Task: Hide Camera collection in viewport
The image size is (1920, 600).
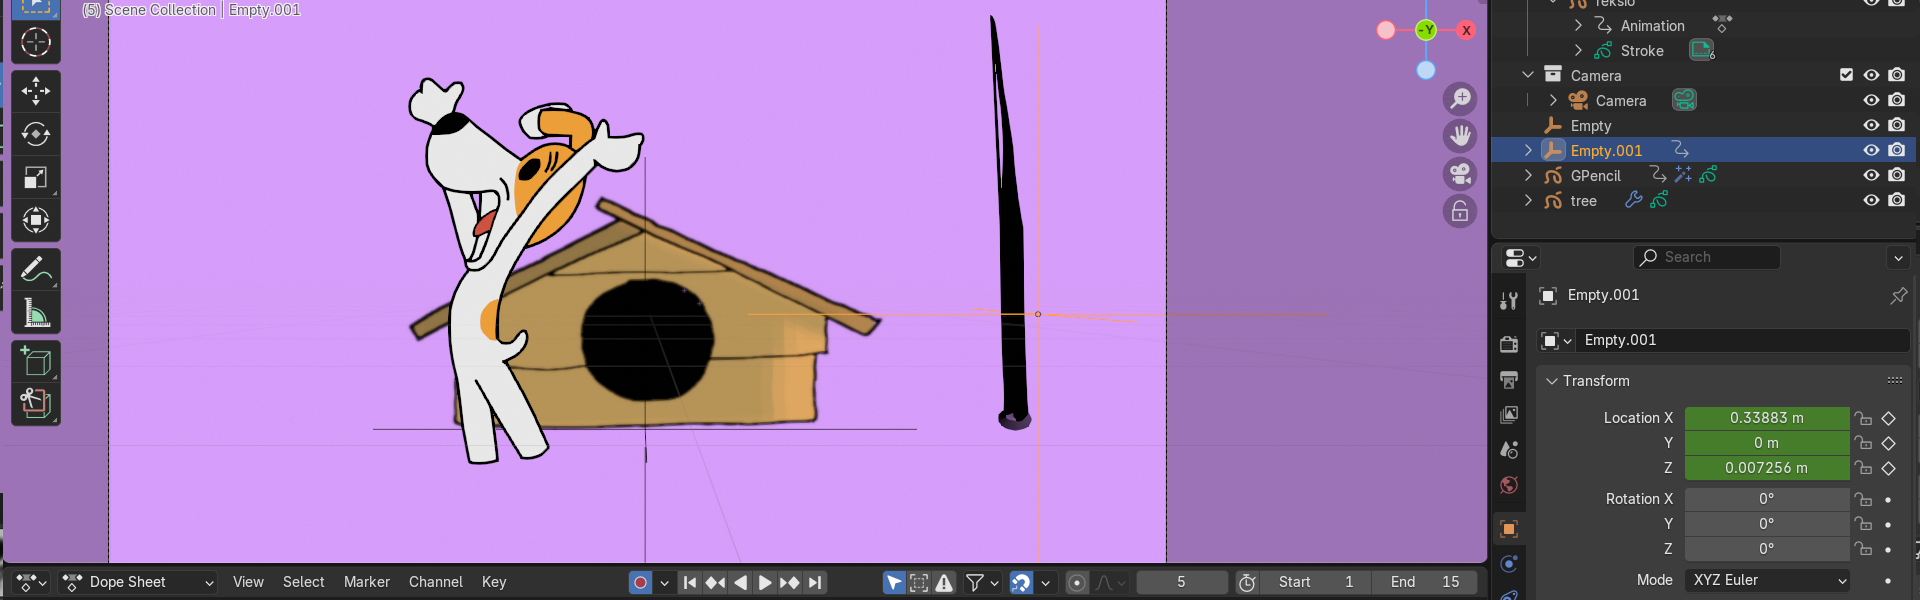Action: point(1871,75)
